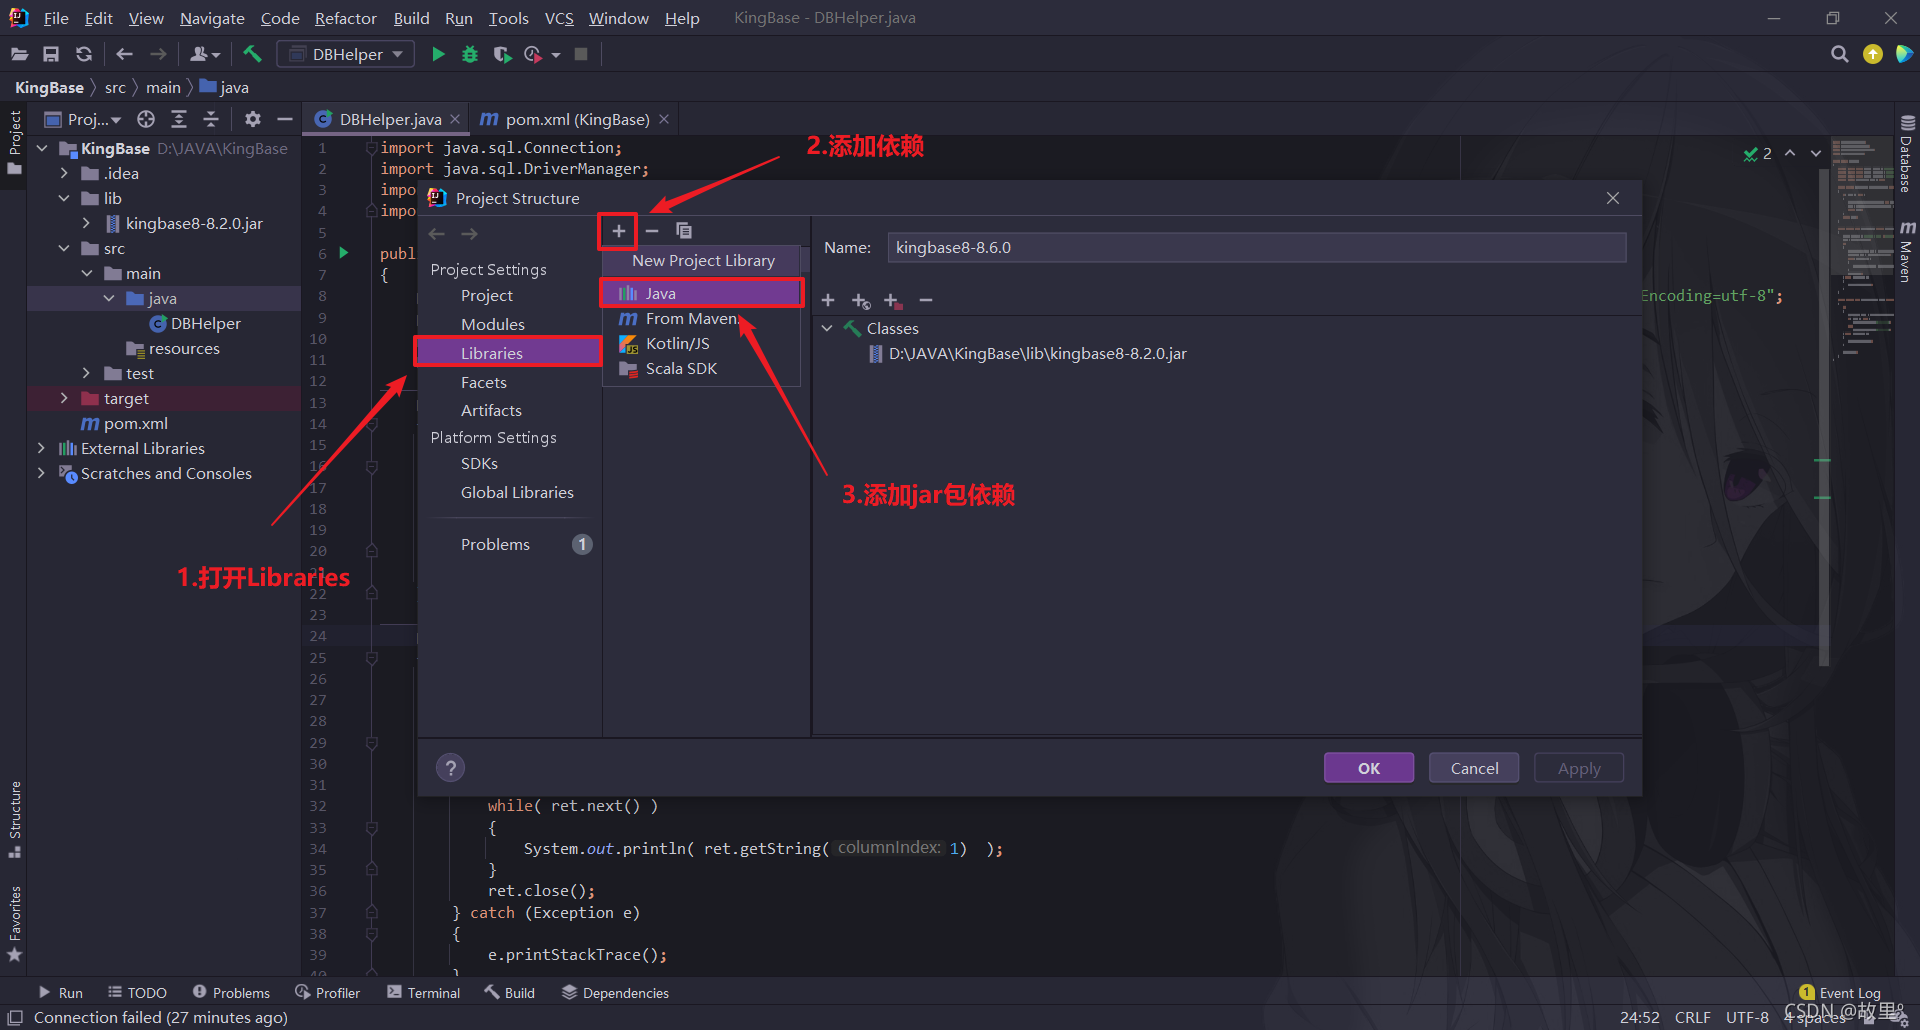Collapse the lib folder
Image resolution: width=1920 pixels, height=1030 pixels.
tap(64, 198)
